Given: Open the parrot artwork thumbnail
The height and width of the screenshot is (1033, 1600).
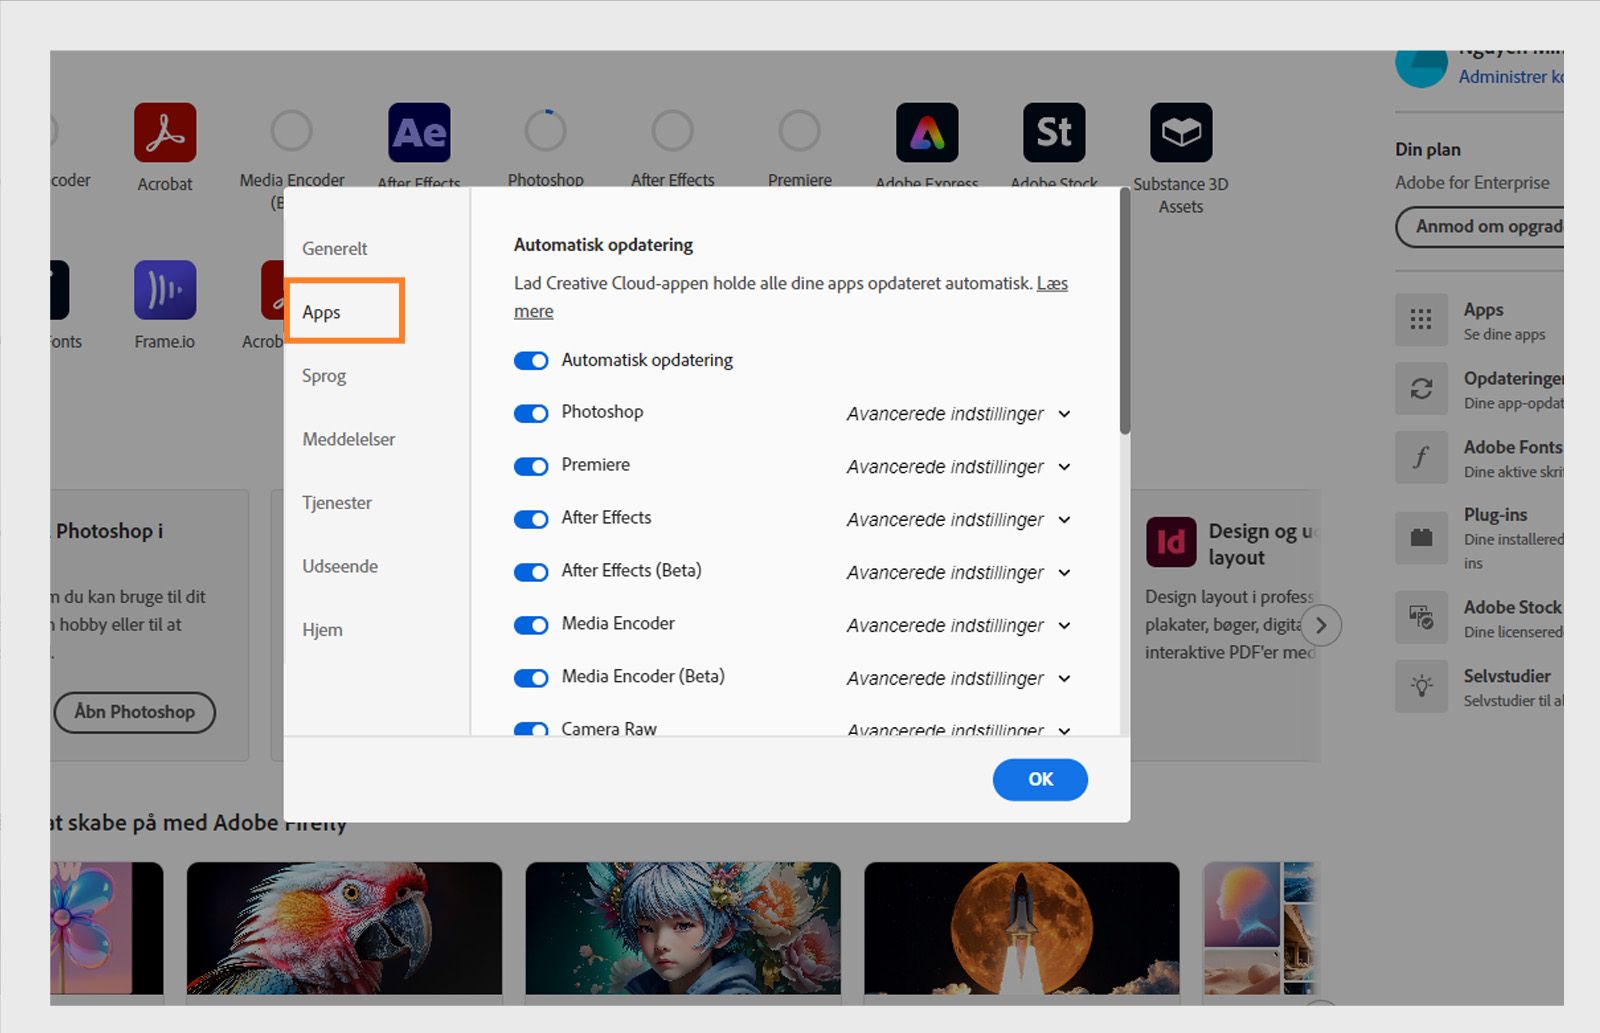Looking at the screenshot, I should (x=345, y=930).
